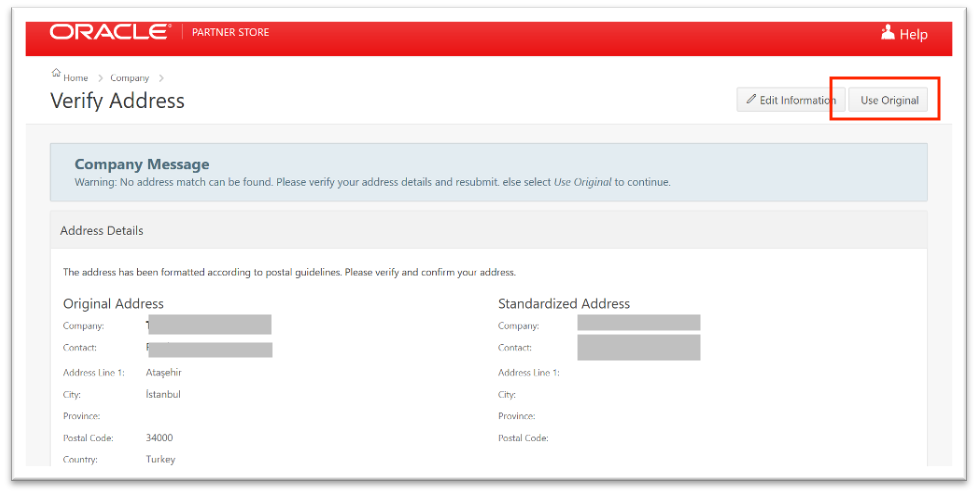Select the Company Message heading

[x=141, y=164]
